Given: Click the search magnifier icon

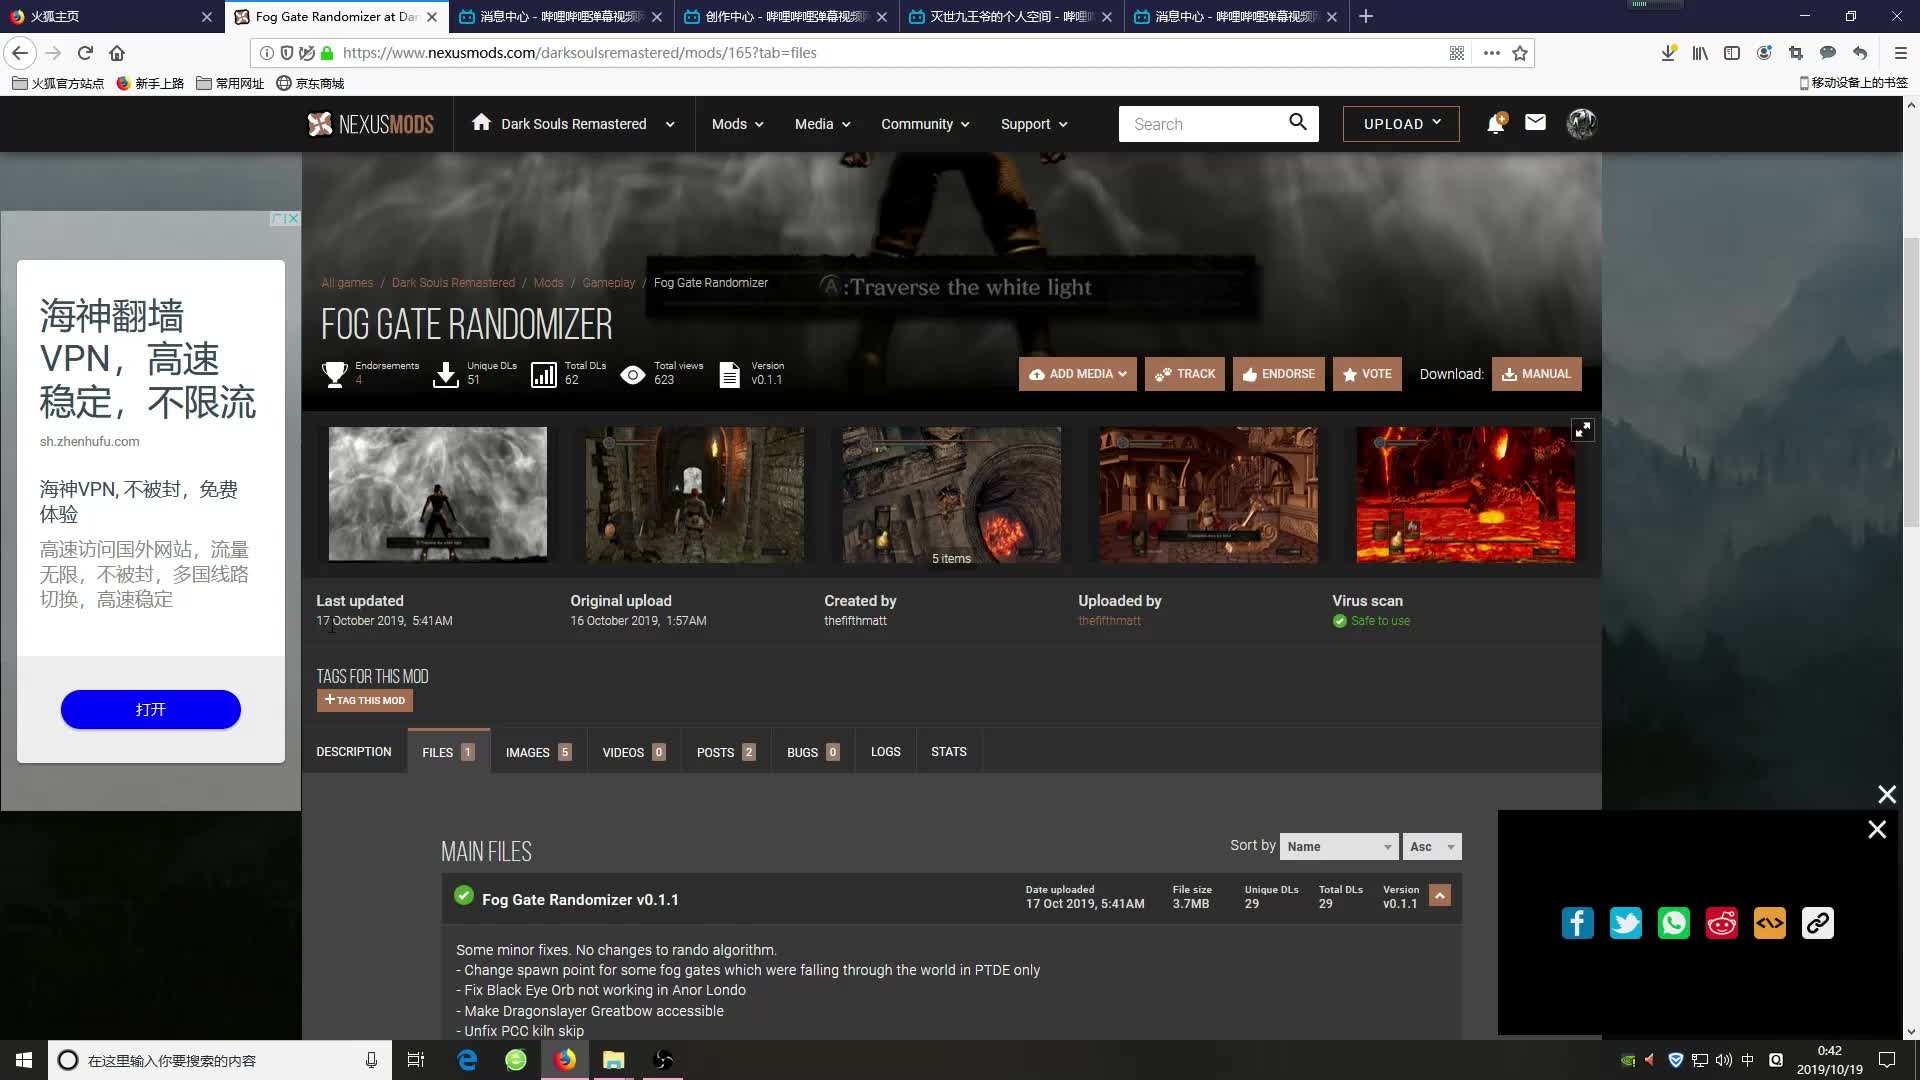Looking at the screenshot, I should (x=1297, y=122).
